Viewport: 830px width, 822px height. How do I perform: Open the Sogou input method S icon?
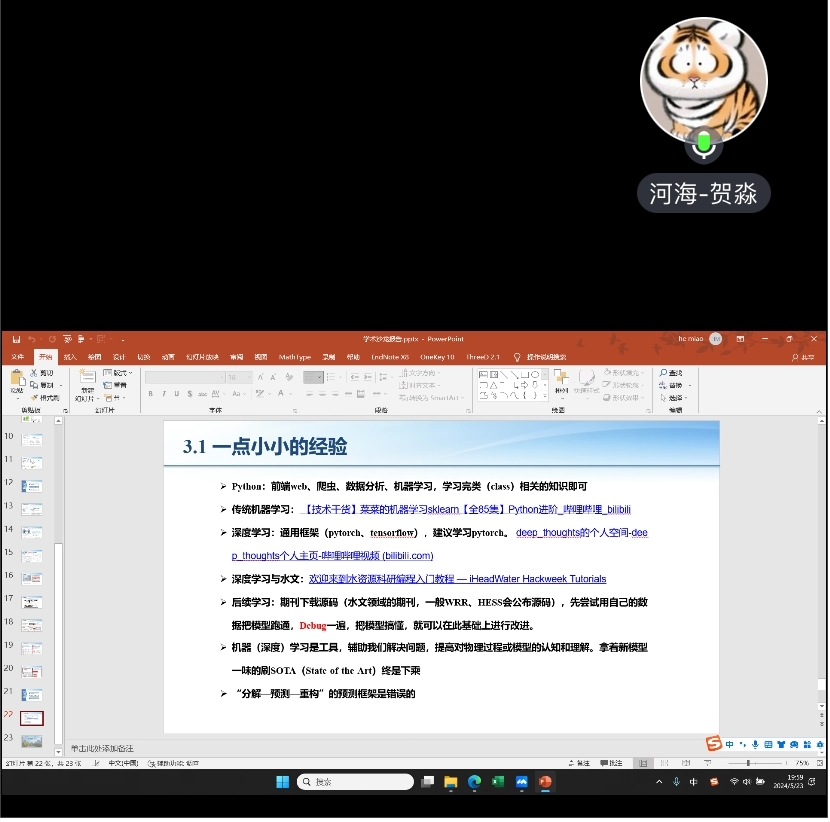pos(713,744)
